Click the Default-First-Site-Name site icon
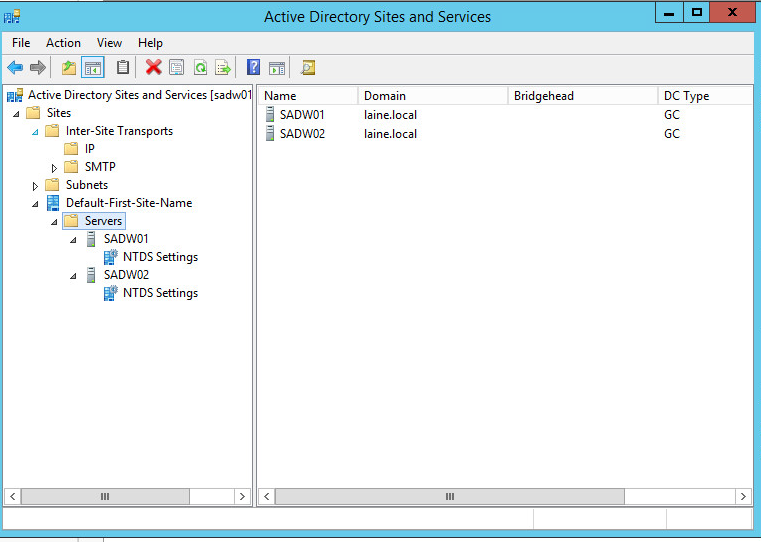This screenshot has height=542, width=761. (x=53, y=203)
